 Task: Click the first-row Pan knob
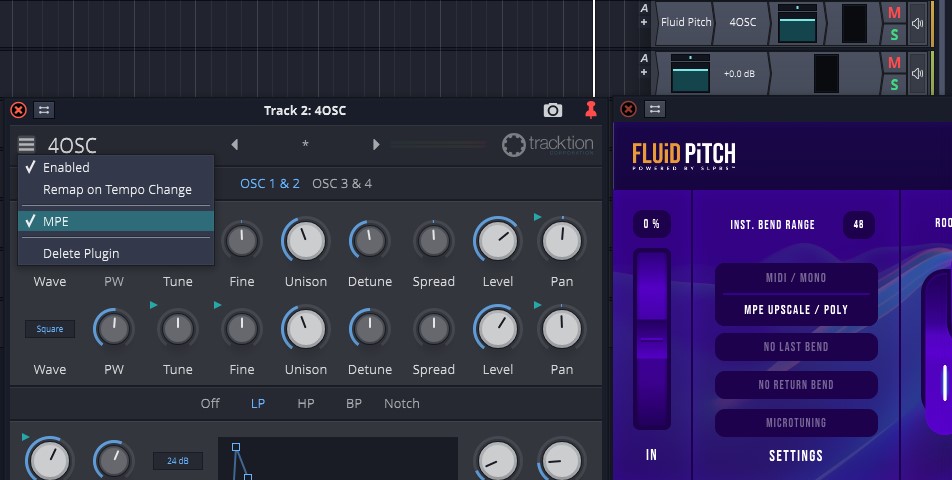562,240
